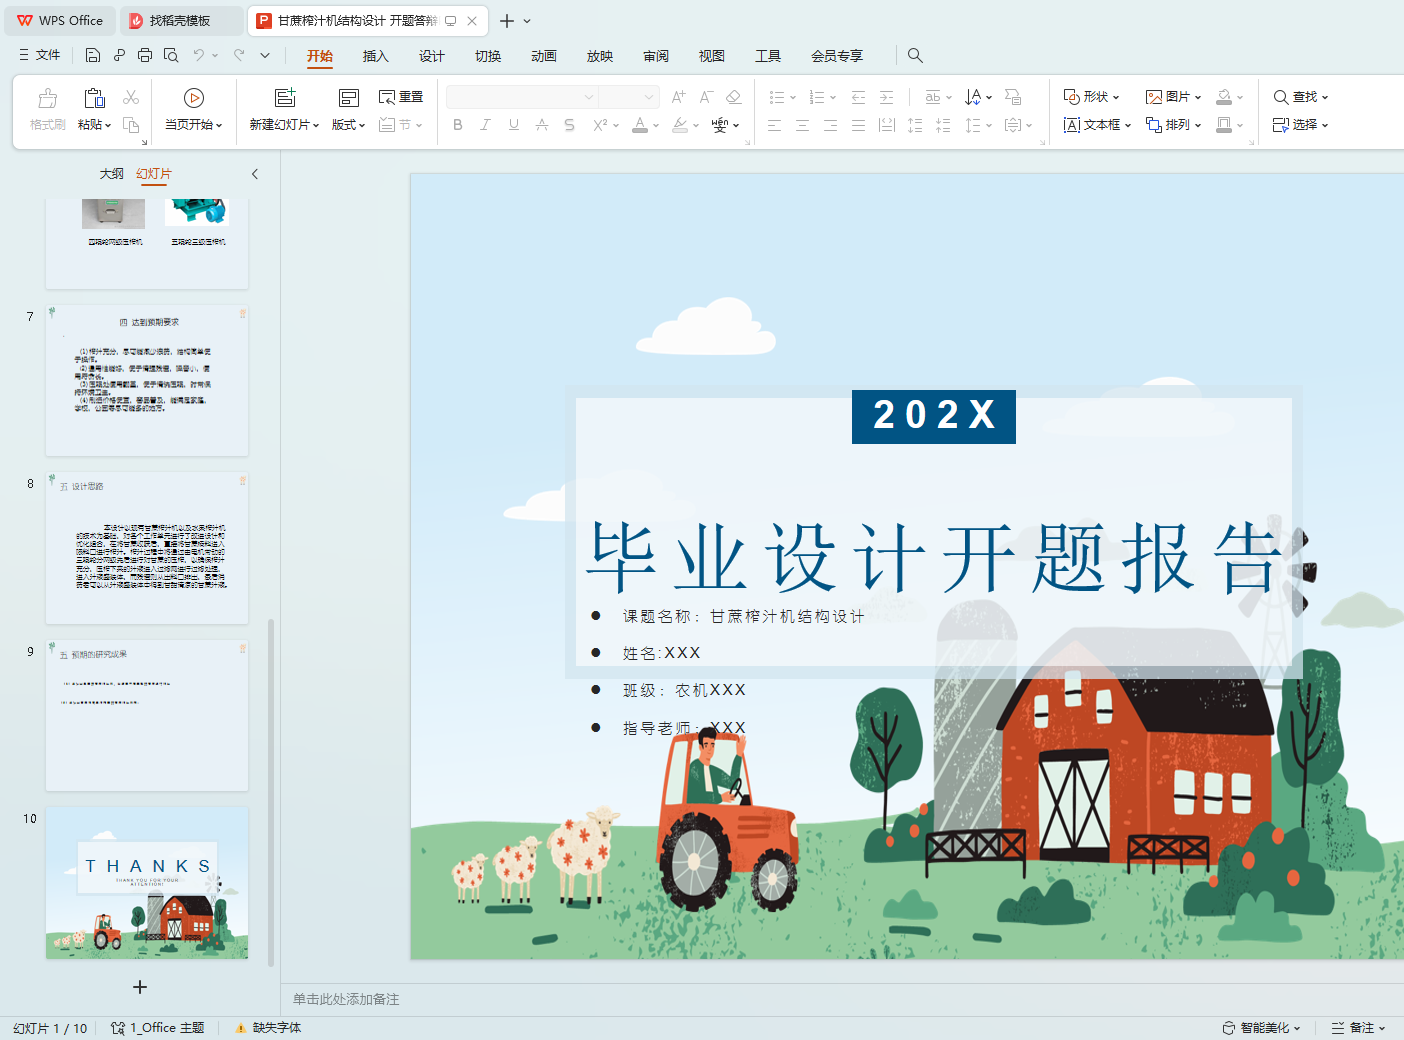Click the decrease indent icon
The height and width of the screenshot is (1040, 1404).
pyautogui.click(x=858, y=97)
